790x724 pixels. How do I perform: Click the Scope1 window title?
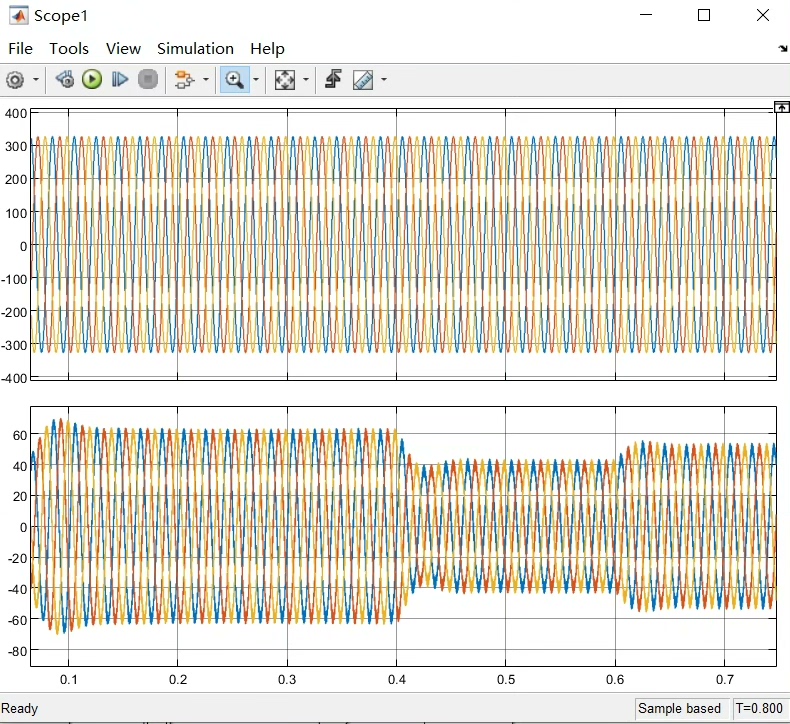(61, 16)
